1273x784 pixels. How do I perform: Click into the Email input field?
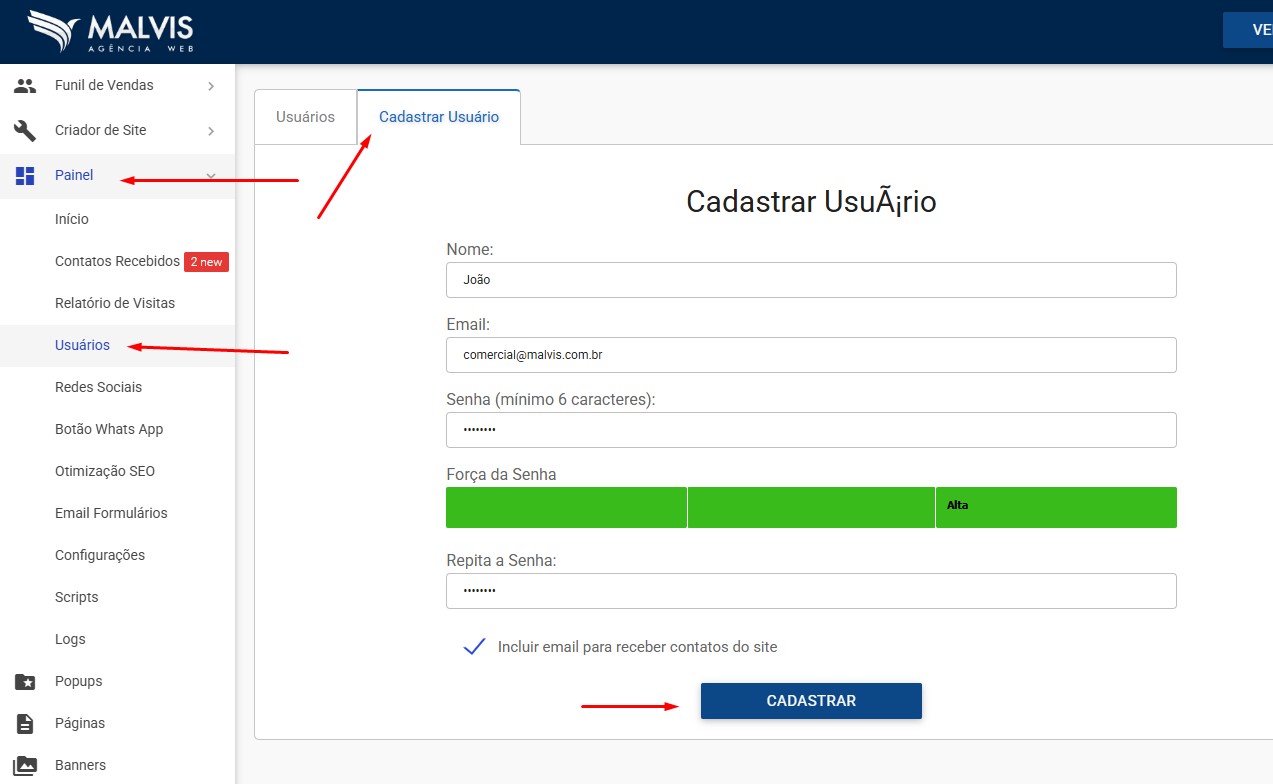[x=810, y=355]
